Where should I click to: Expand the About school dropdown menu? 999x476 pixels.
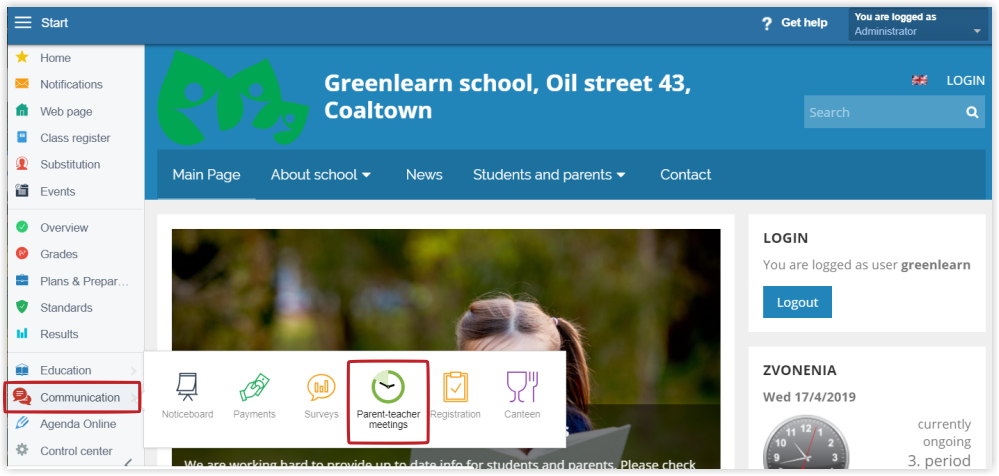pos(320,175)
